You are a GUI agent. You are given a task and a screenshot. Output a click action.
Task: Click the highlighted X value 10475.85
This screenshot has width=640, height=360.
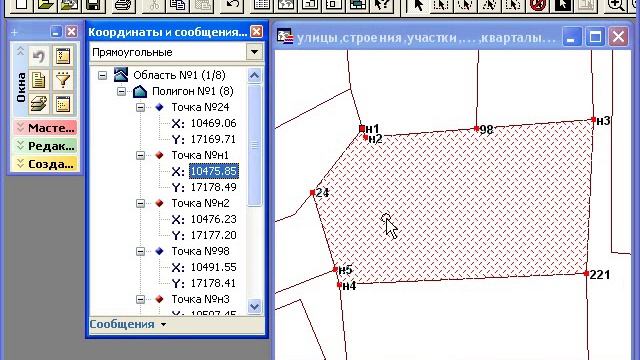[213, 171]
